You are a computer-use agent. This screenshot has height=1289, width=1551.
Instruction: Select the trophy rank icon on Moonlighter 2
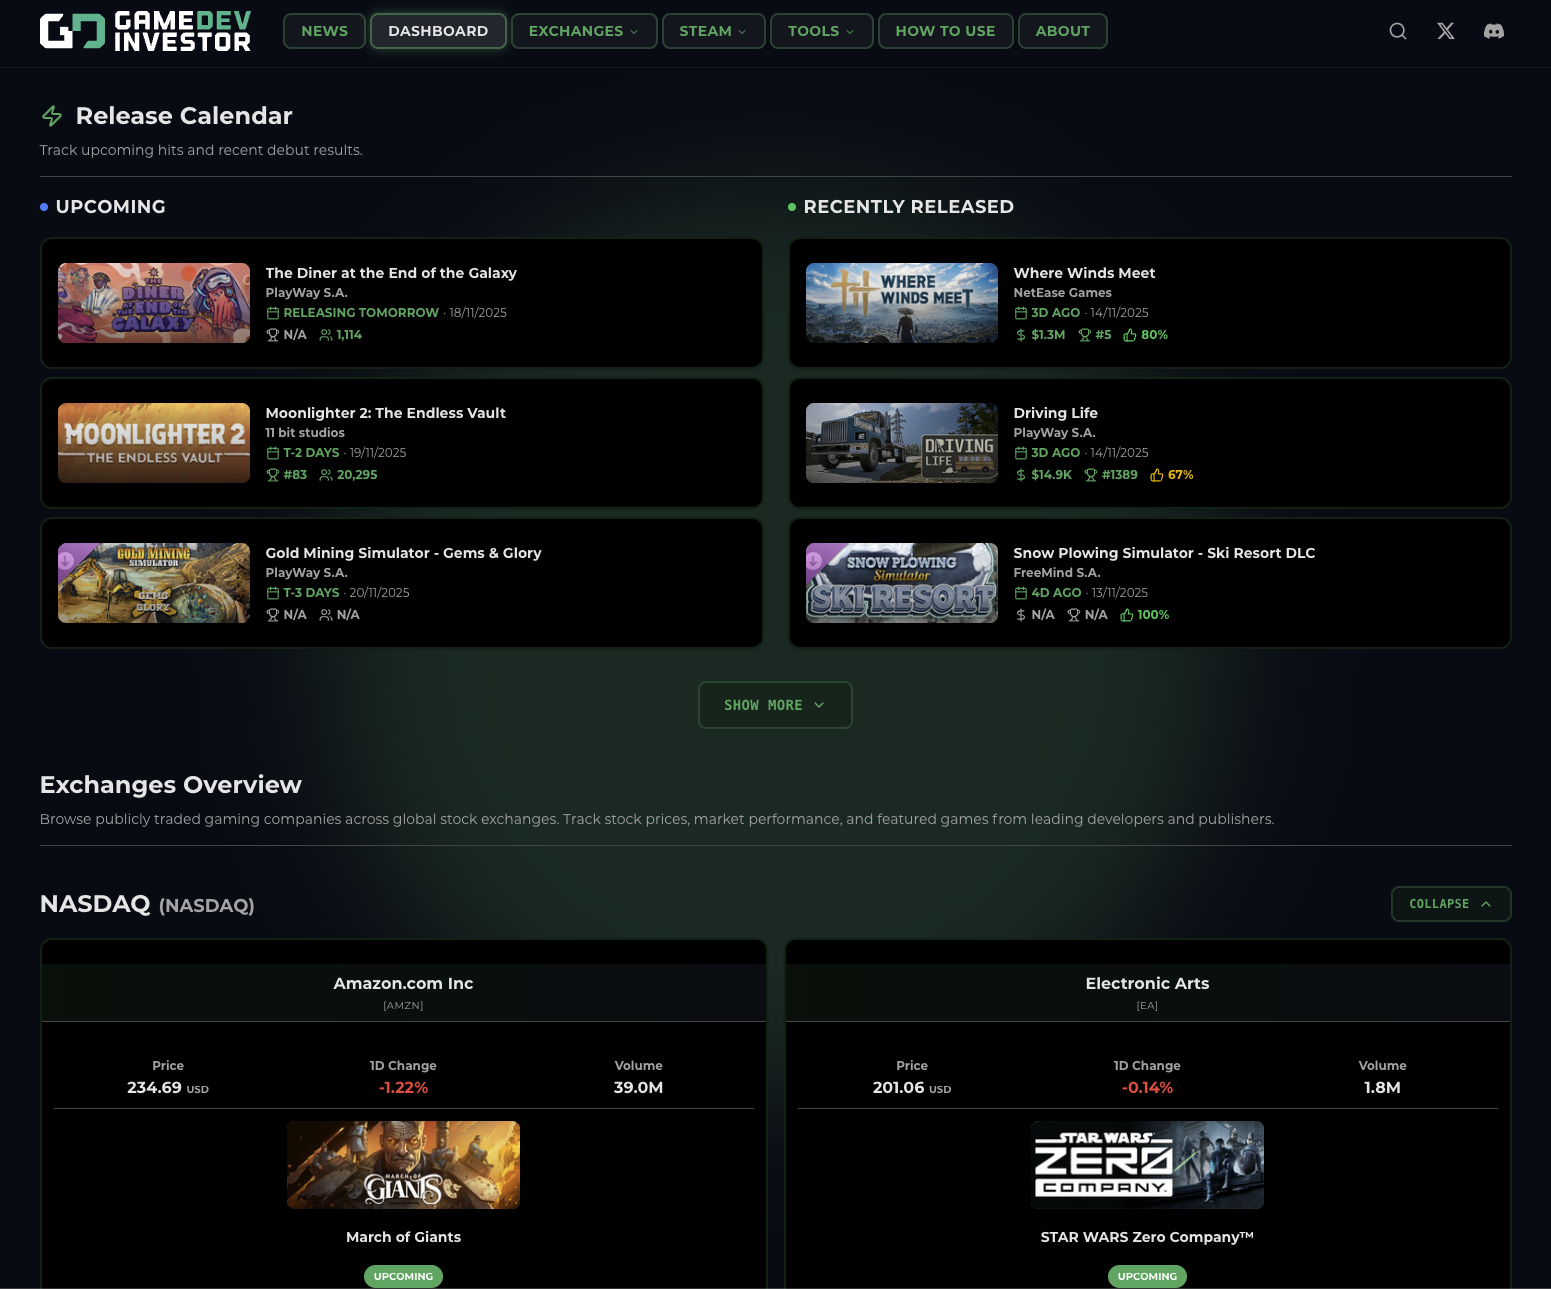(274, 475)
